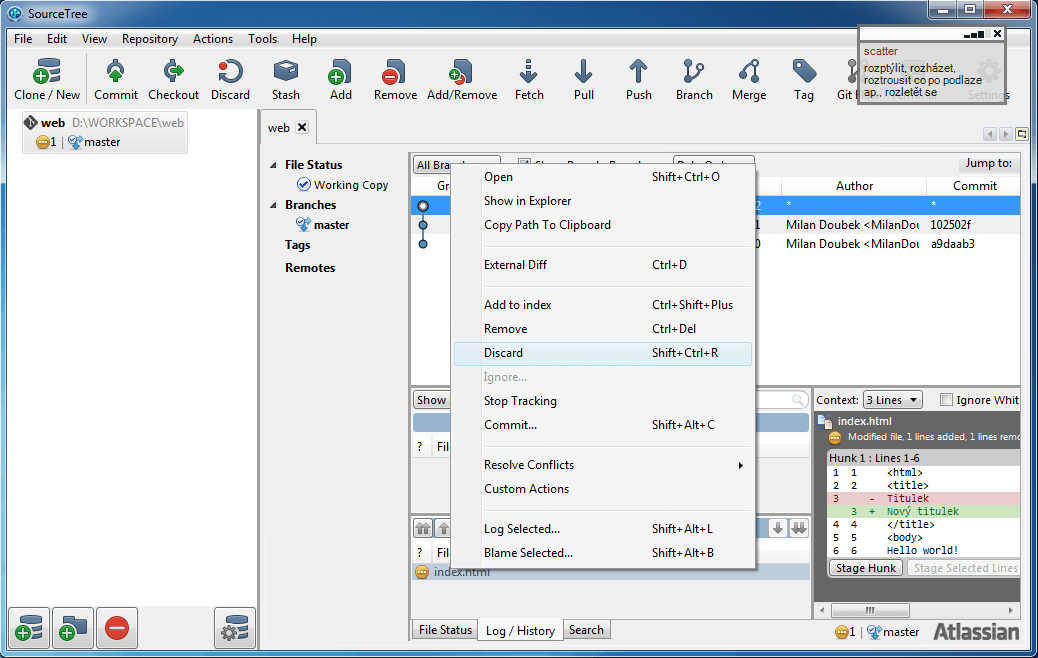Choose 'Custom Actions' in context menu
Viewport: 1038px width, 658px height.
(603, 489)
